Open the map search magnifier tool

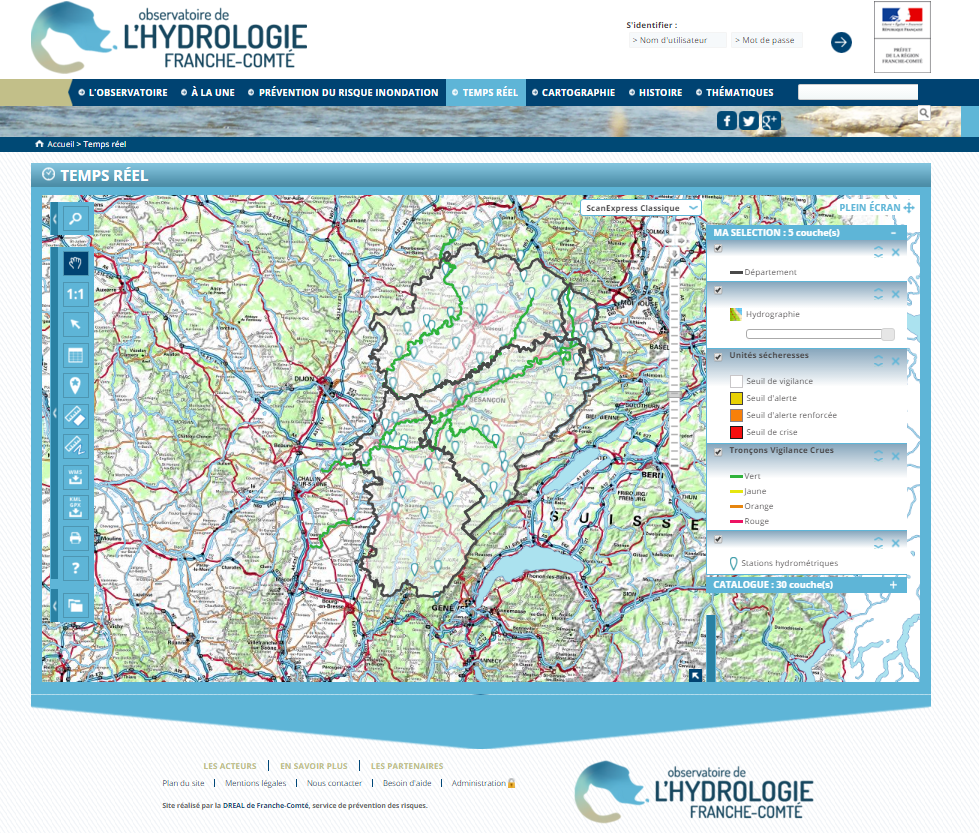click(x=75, y=217)
